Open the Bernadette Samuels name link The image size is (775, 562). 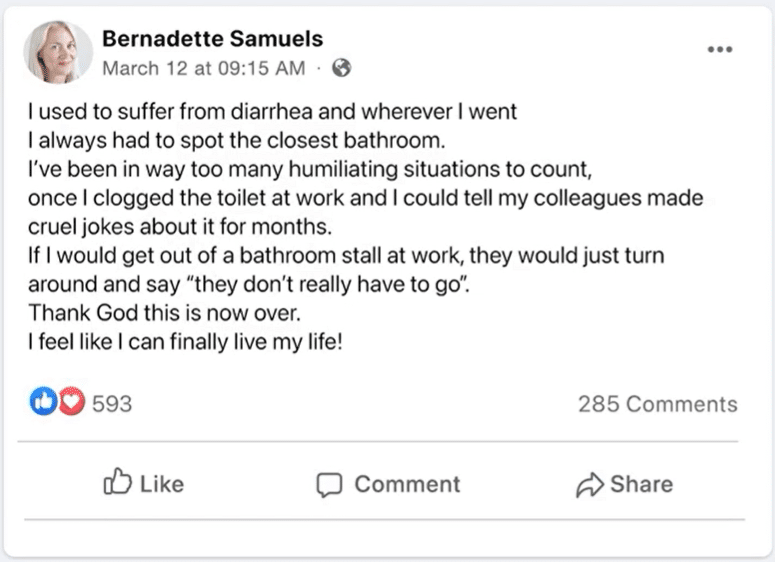(213, 39)
